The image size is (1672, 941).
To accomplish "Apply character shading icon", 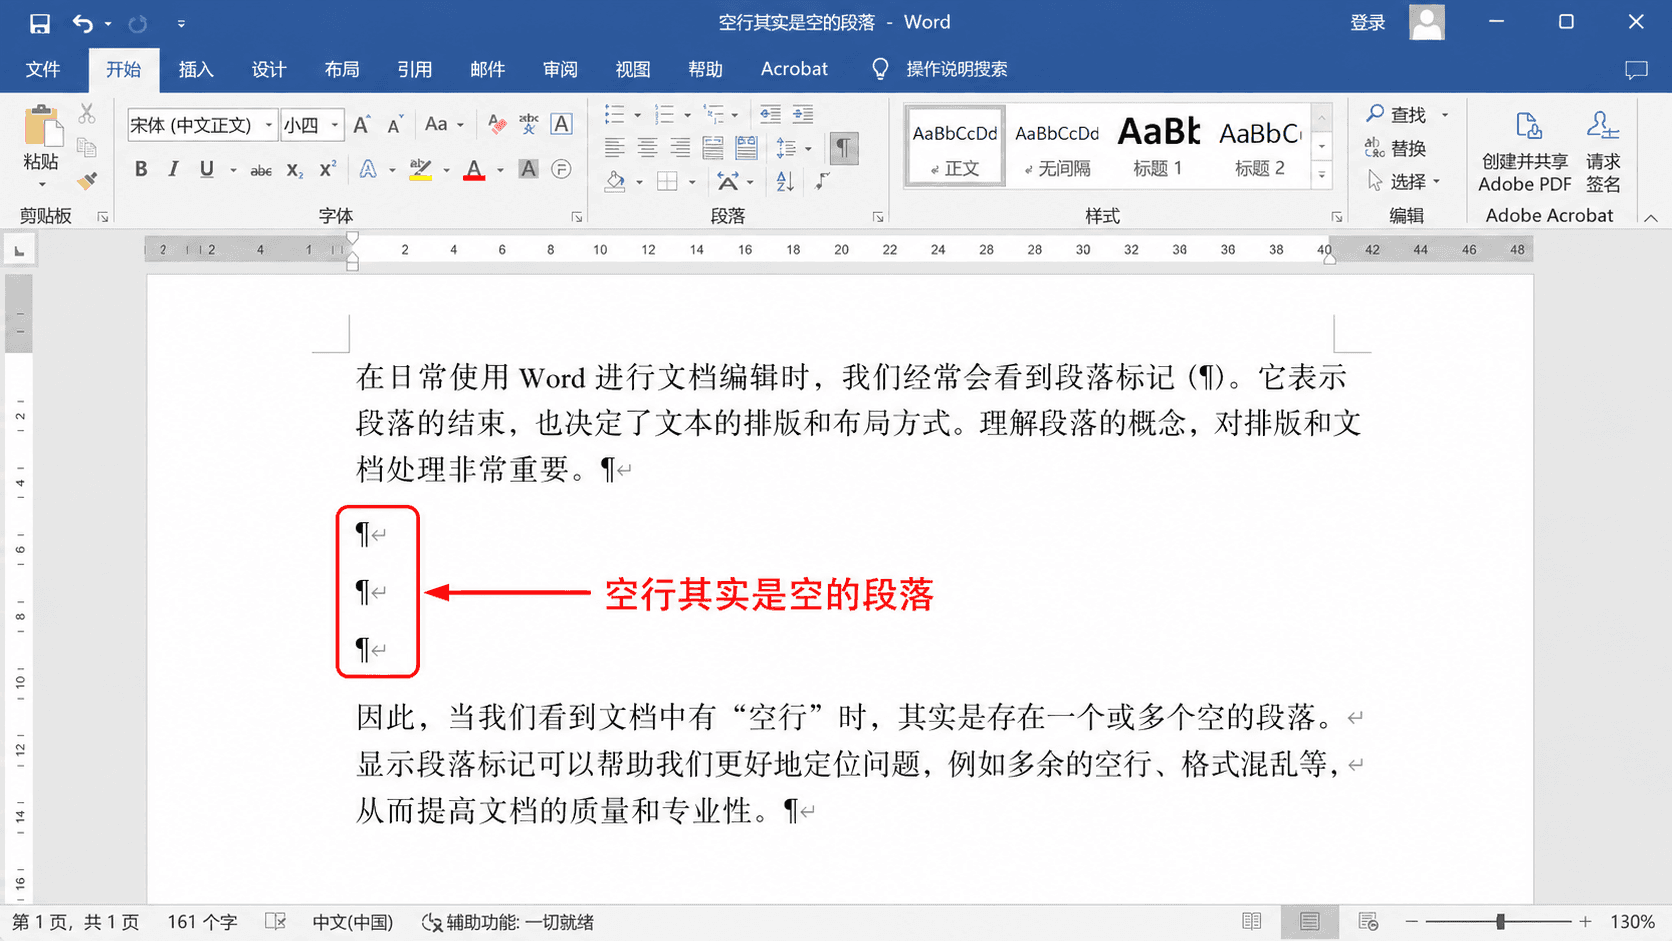I will point(528,169).
